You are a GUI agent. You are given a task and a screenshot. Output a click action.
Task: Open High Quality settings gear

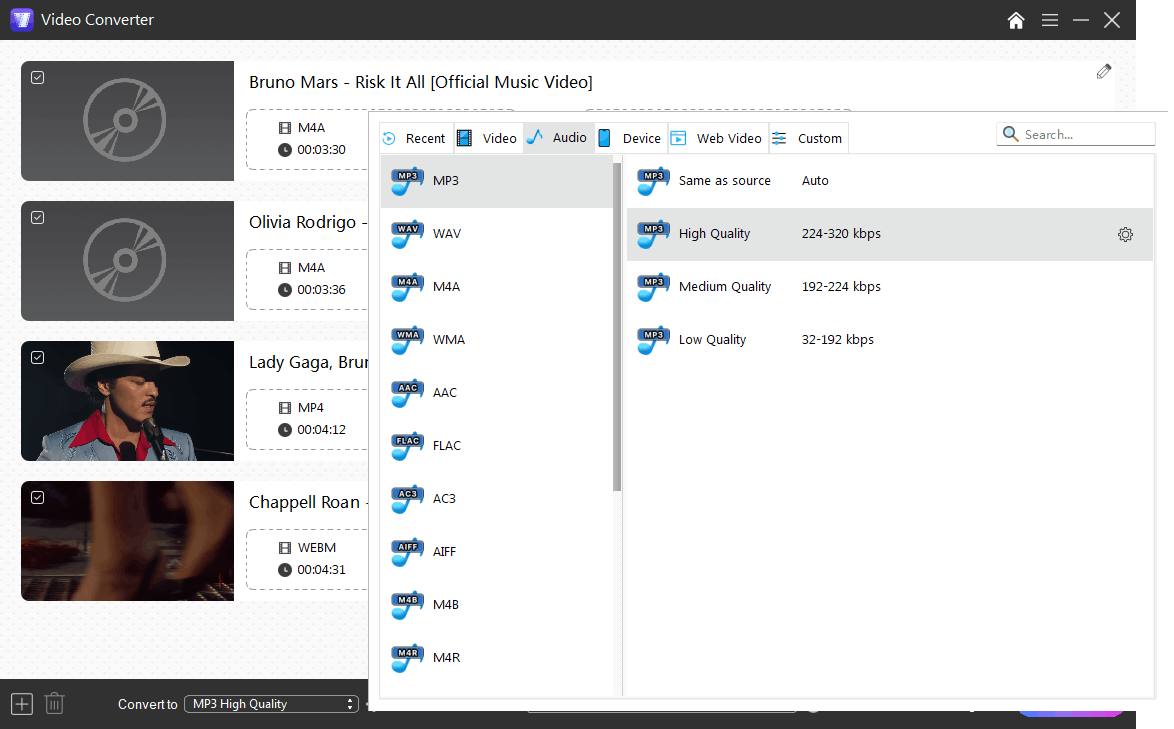tap(1125, 234)
